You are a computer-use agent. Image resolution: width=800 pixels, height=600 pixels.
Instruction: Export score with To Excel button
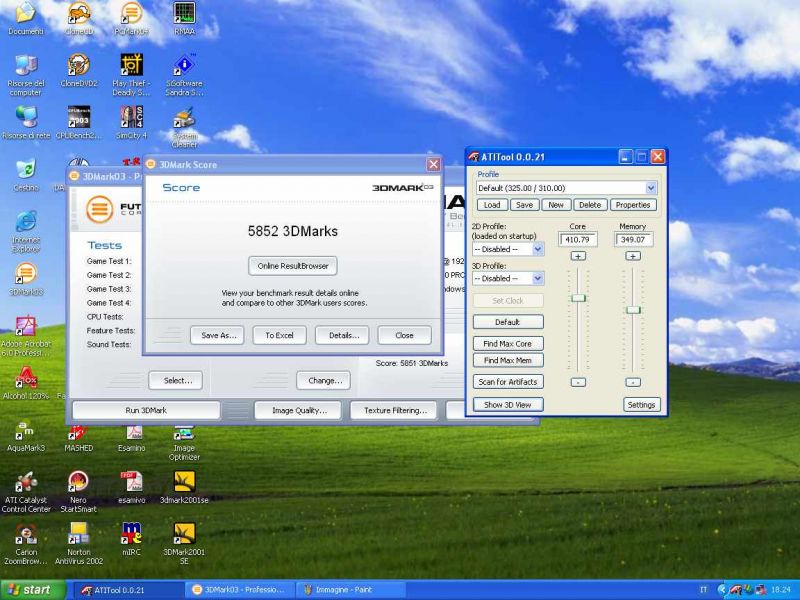280,335
